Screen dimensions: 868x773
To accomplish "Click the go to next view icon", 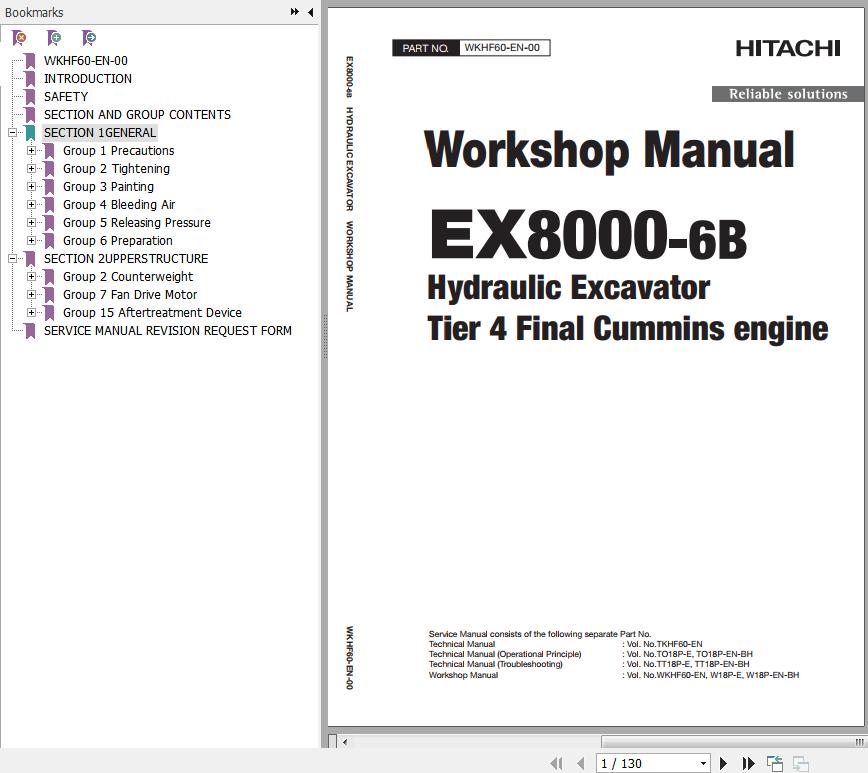I will tap(800, 764).
